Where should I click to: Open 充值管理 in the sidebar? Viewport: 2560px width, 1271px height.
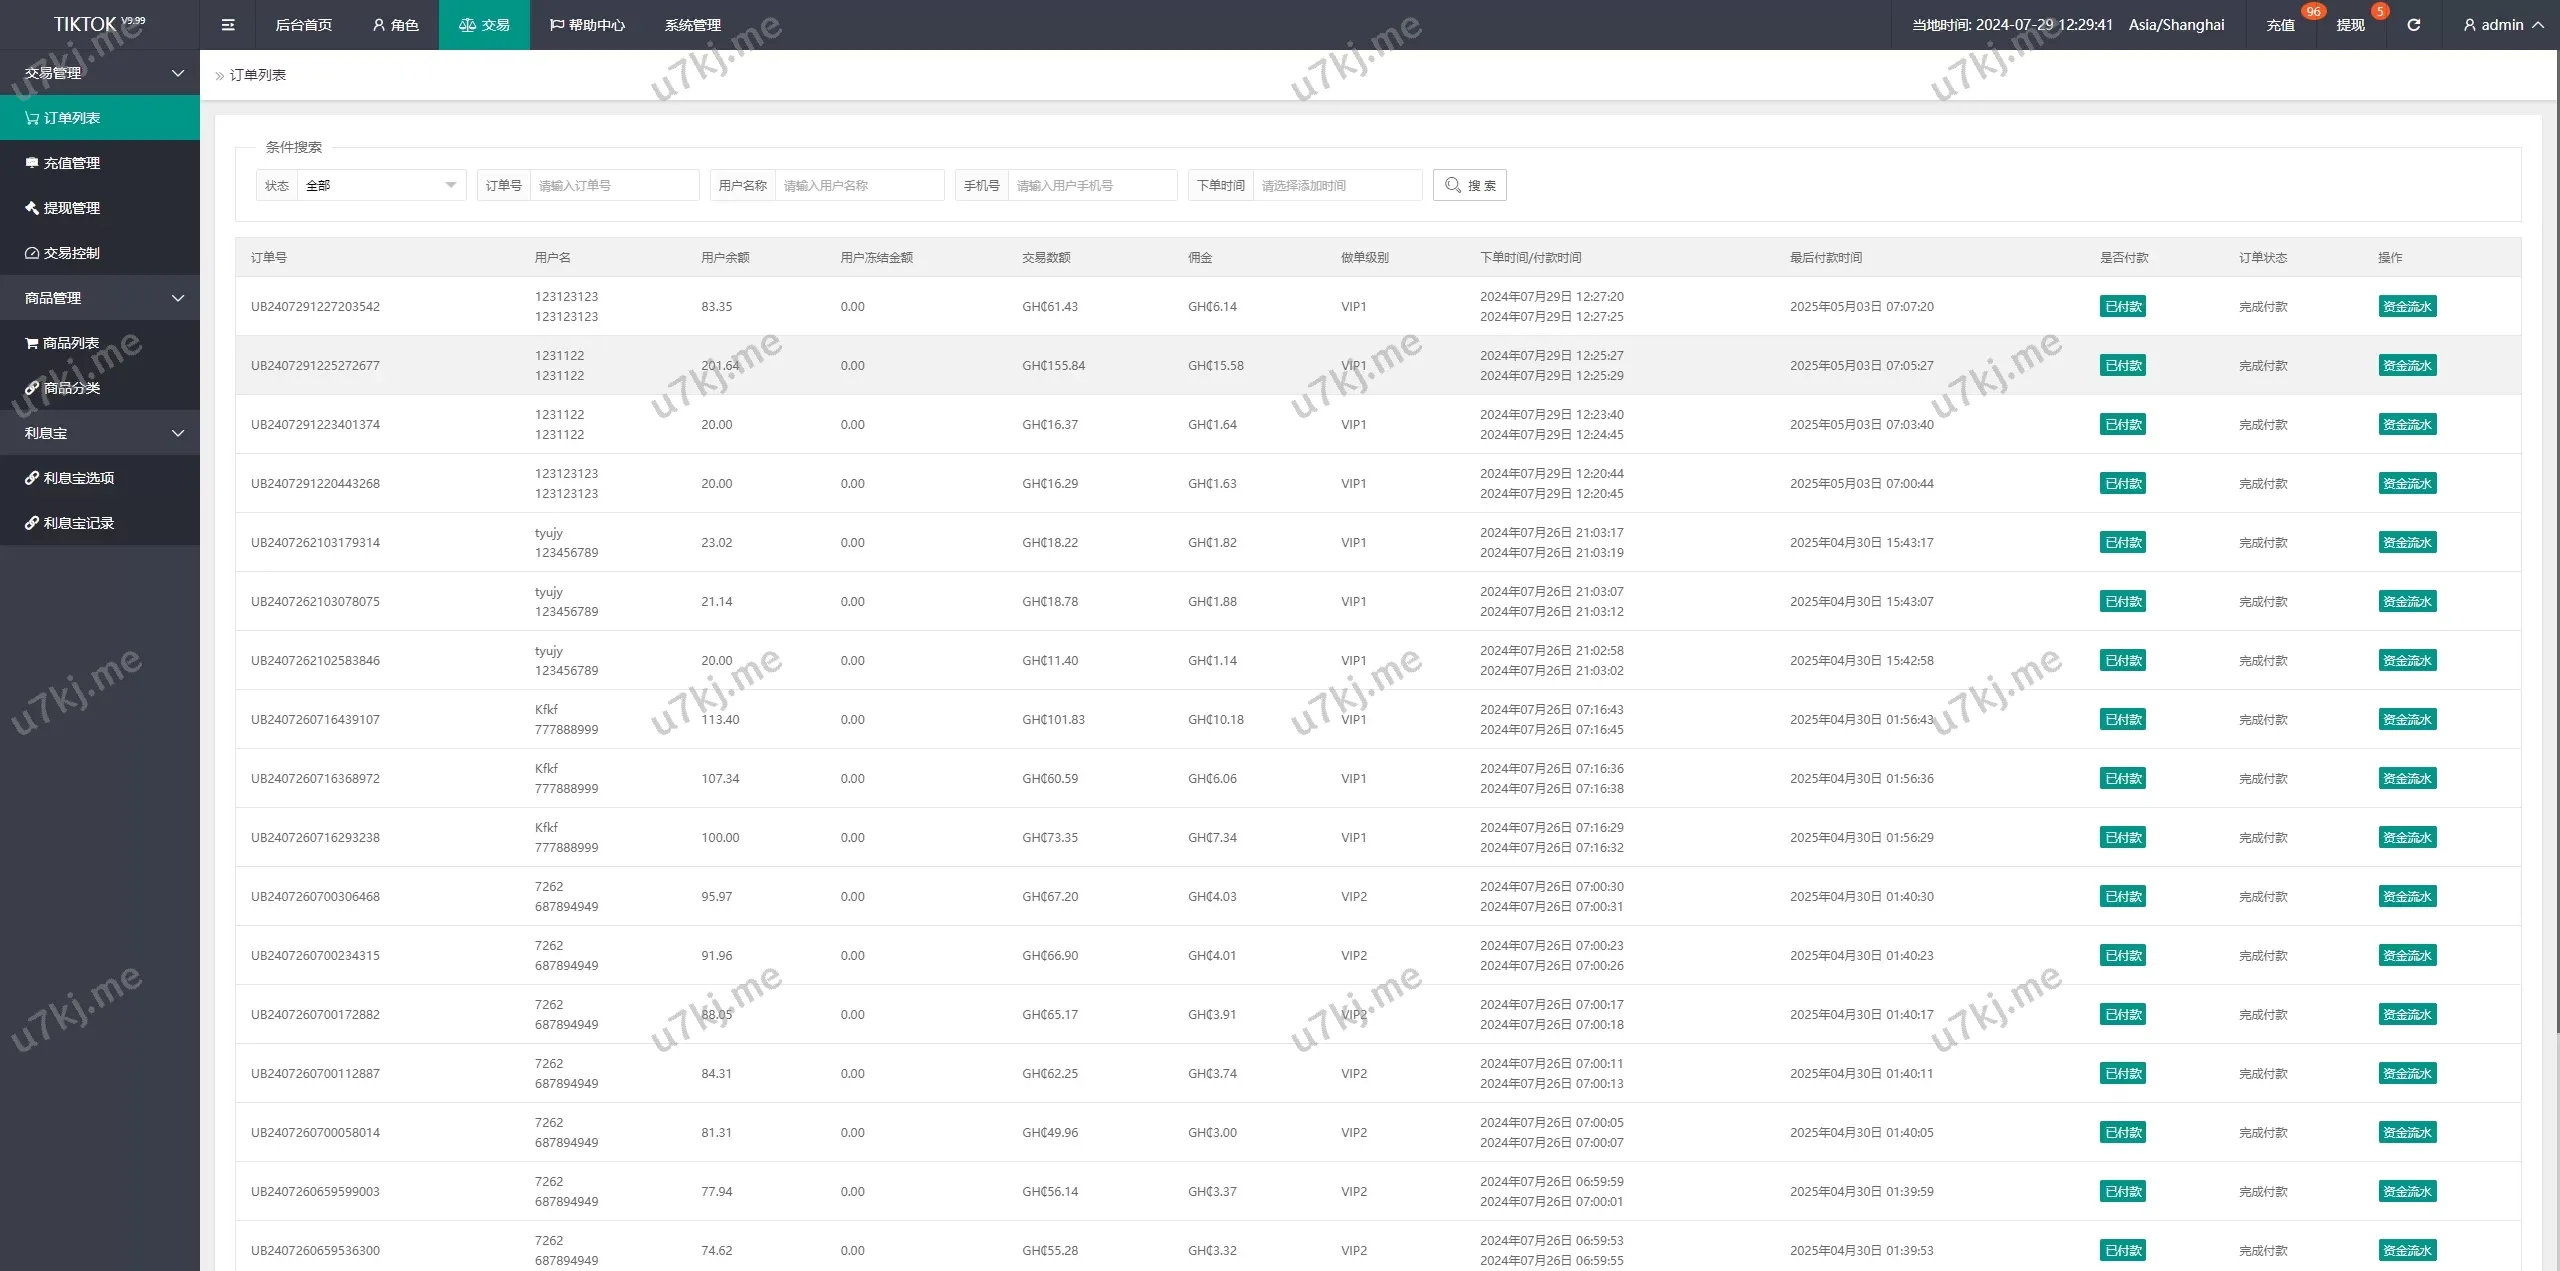71,163
